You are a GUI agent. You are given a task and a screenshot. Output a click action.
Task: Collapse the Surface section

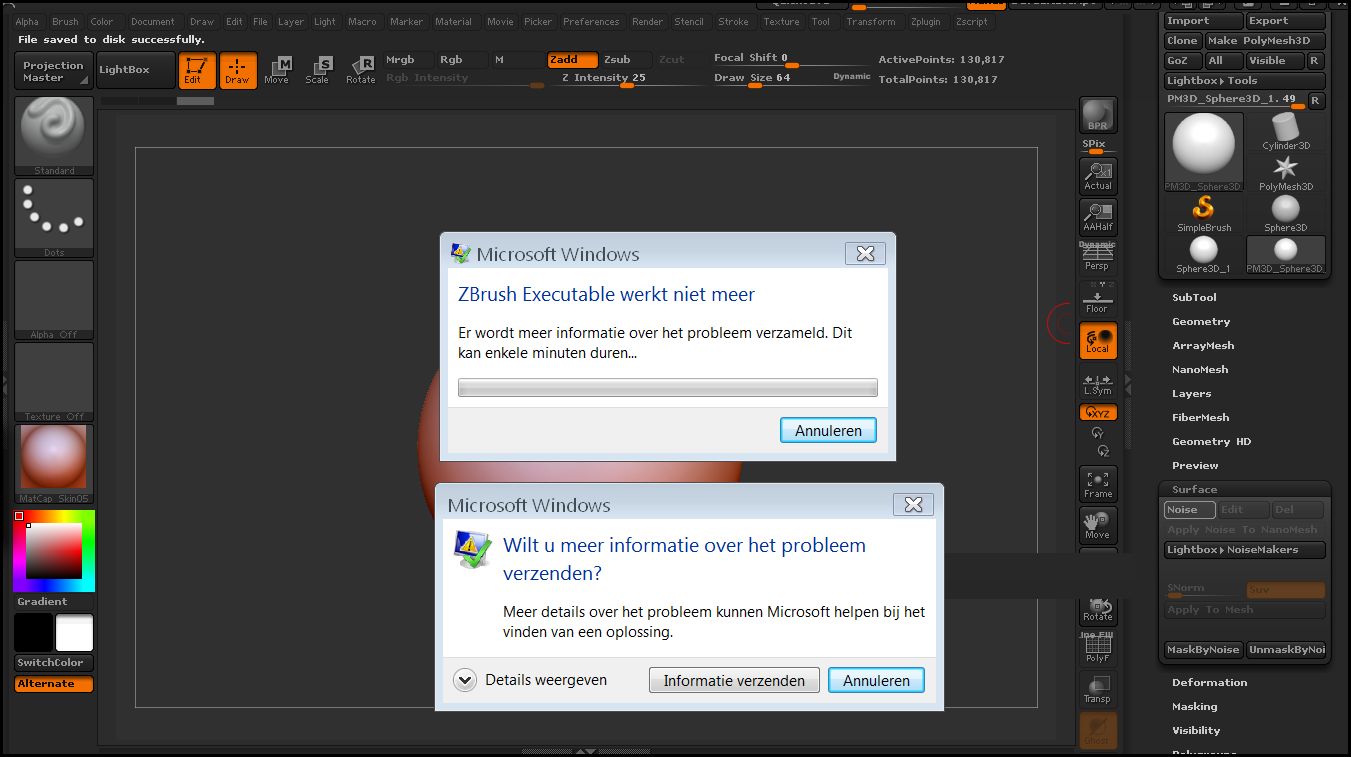[x=1195, y=490]
